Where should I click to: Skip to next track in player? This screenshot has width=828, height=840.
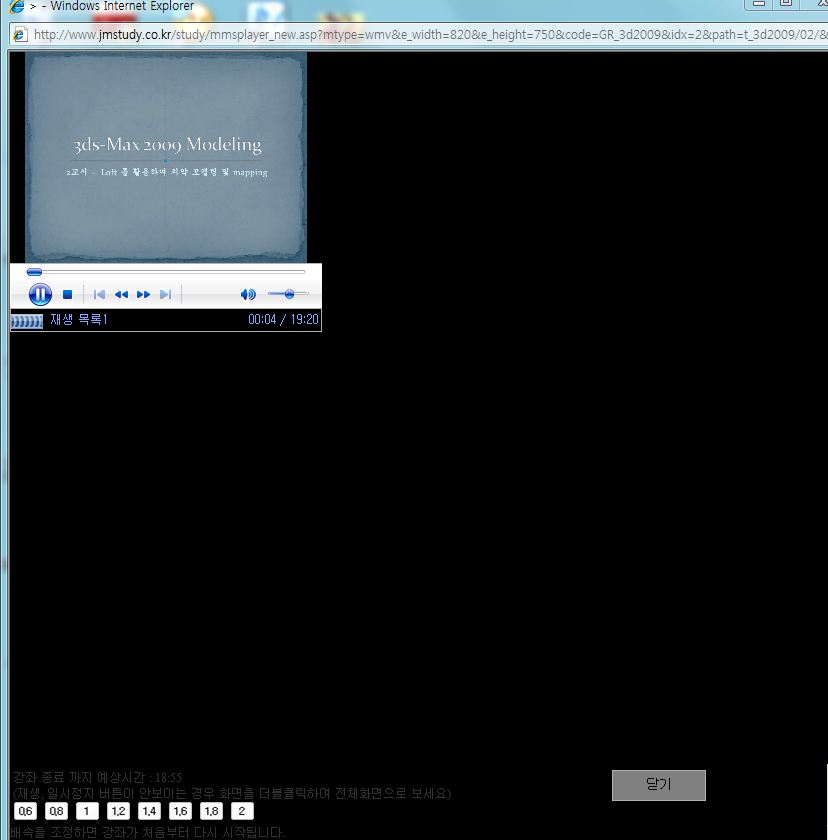coord(165,294)
